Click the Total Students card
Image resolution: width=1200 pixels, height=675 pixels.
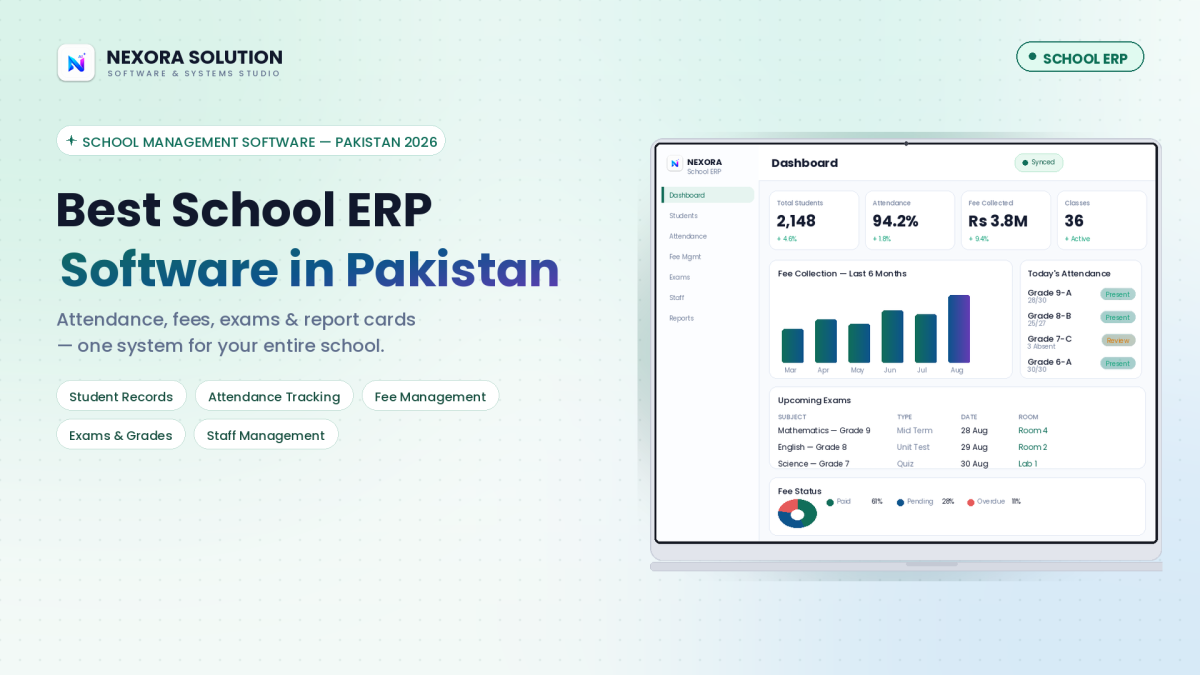point(814,220)
